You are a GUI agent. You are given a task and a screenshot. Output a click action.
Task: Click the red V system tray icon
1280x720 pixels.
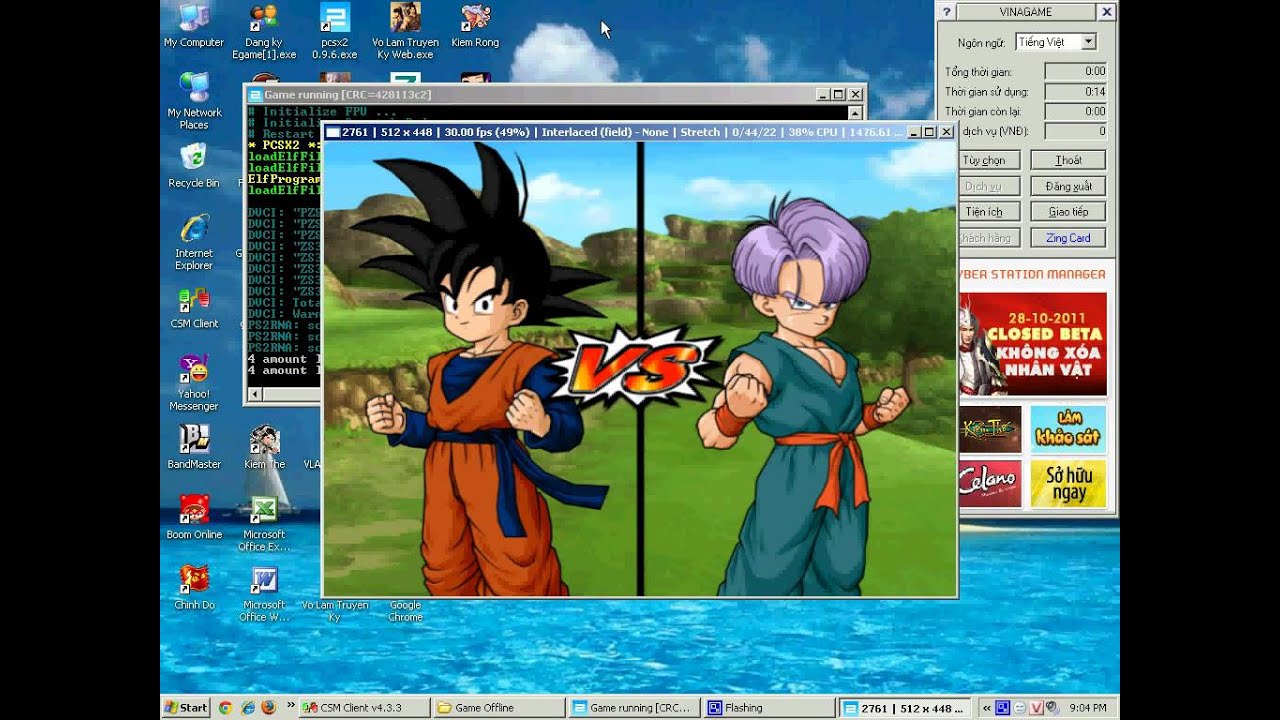pos(1037,707)
